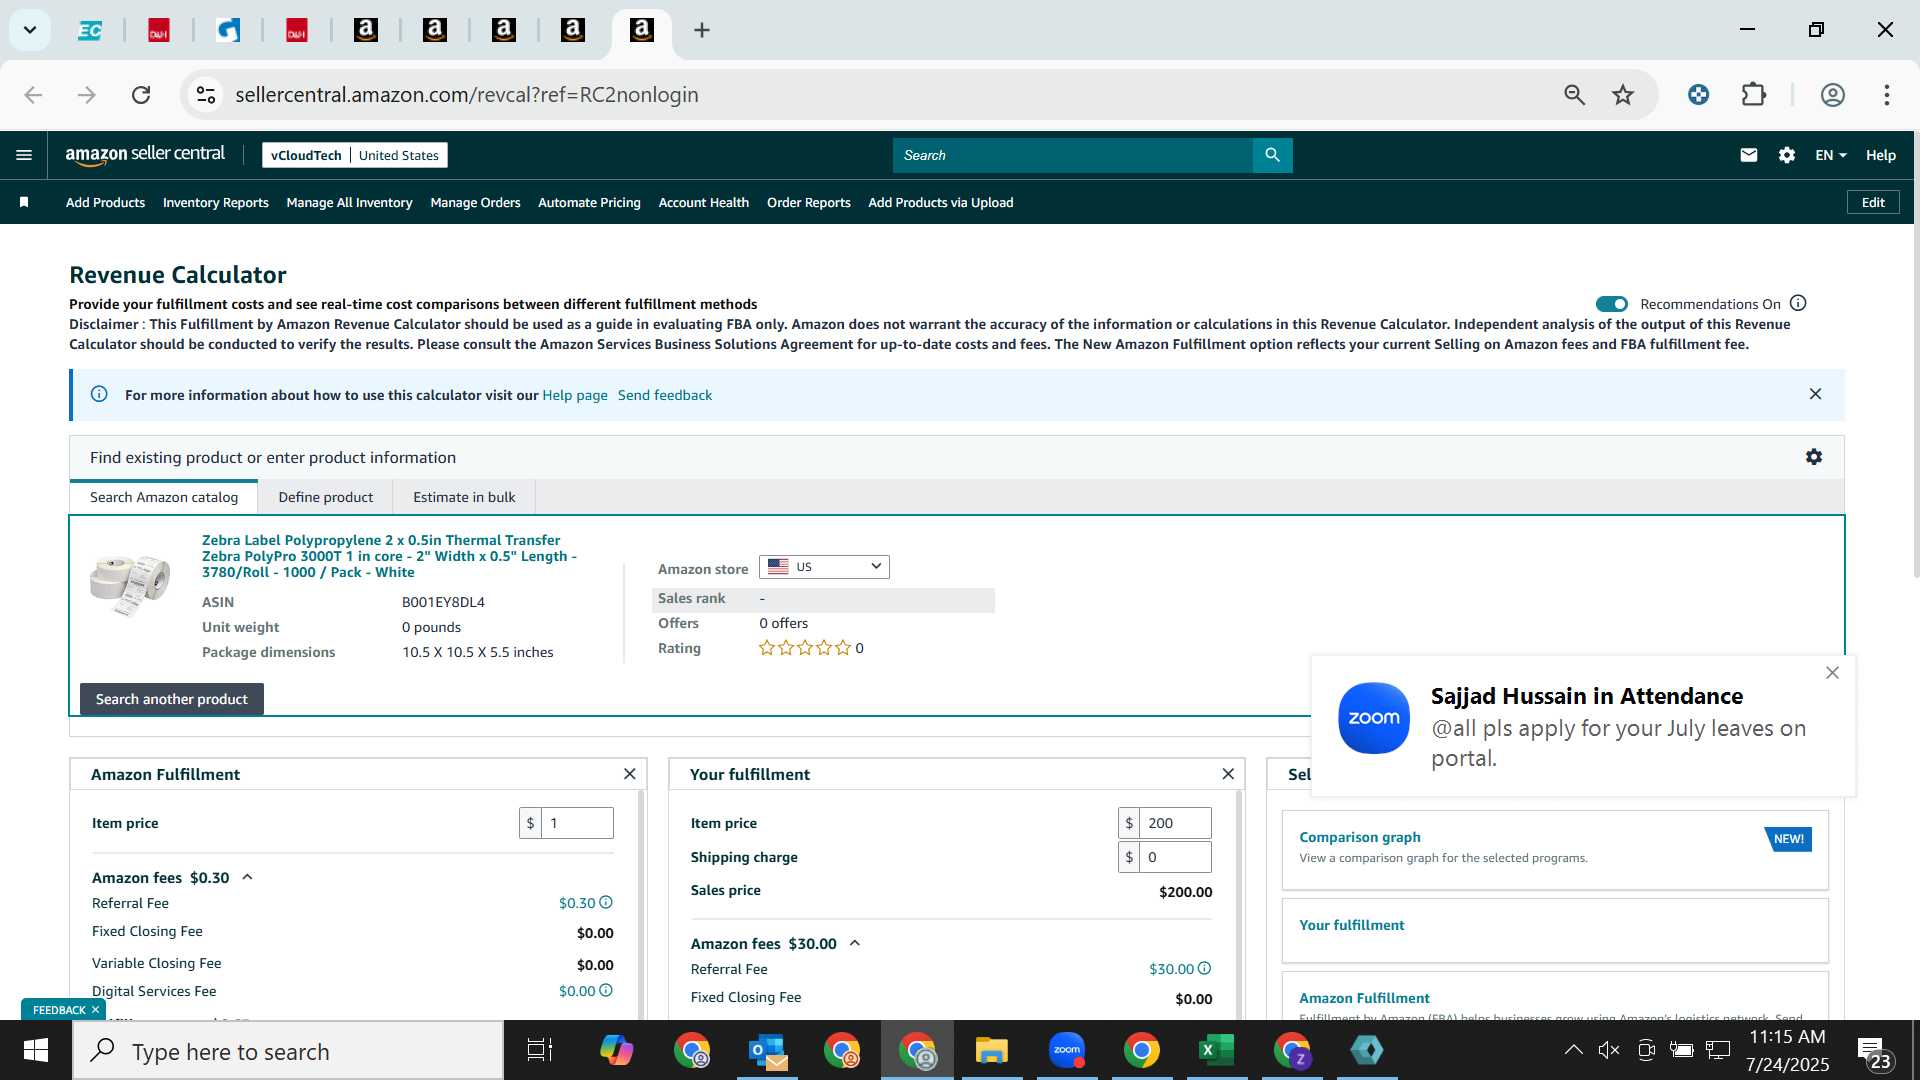Open browser extensions puzzle icon
Screen dimensions: 1920x1080
tap(1753, 95)
